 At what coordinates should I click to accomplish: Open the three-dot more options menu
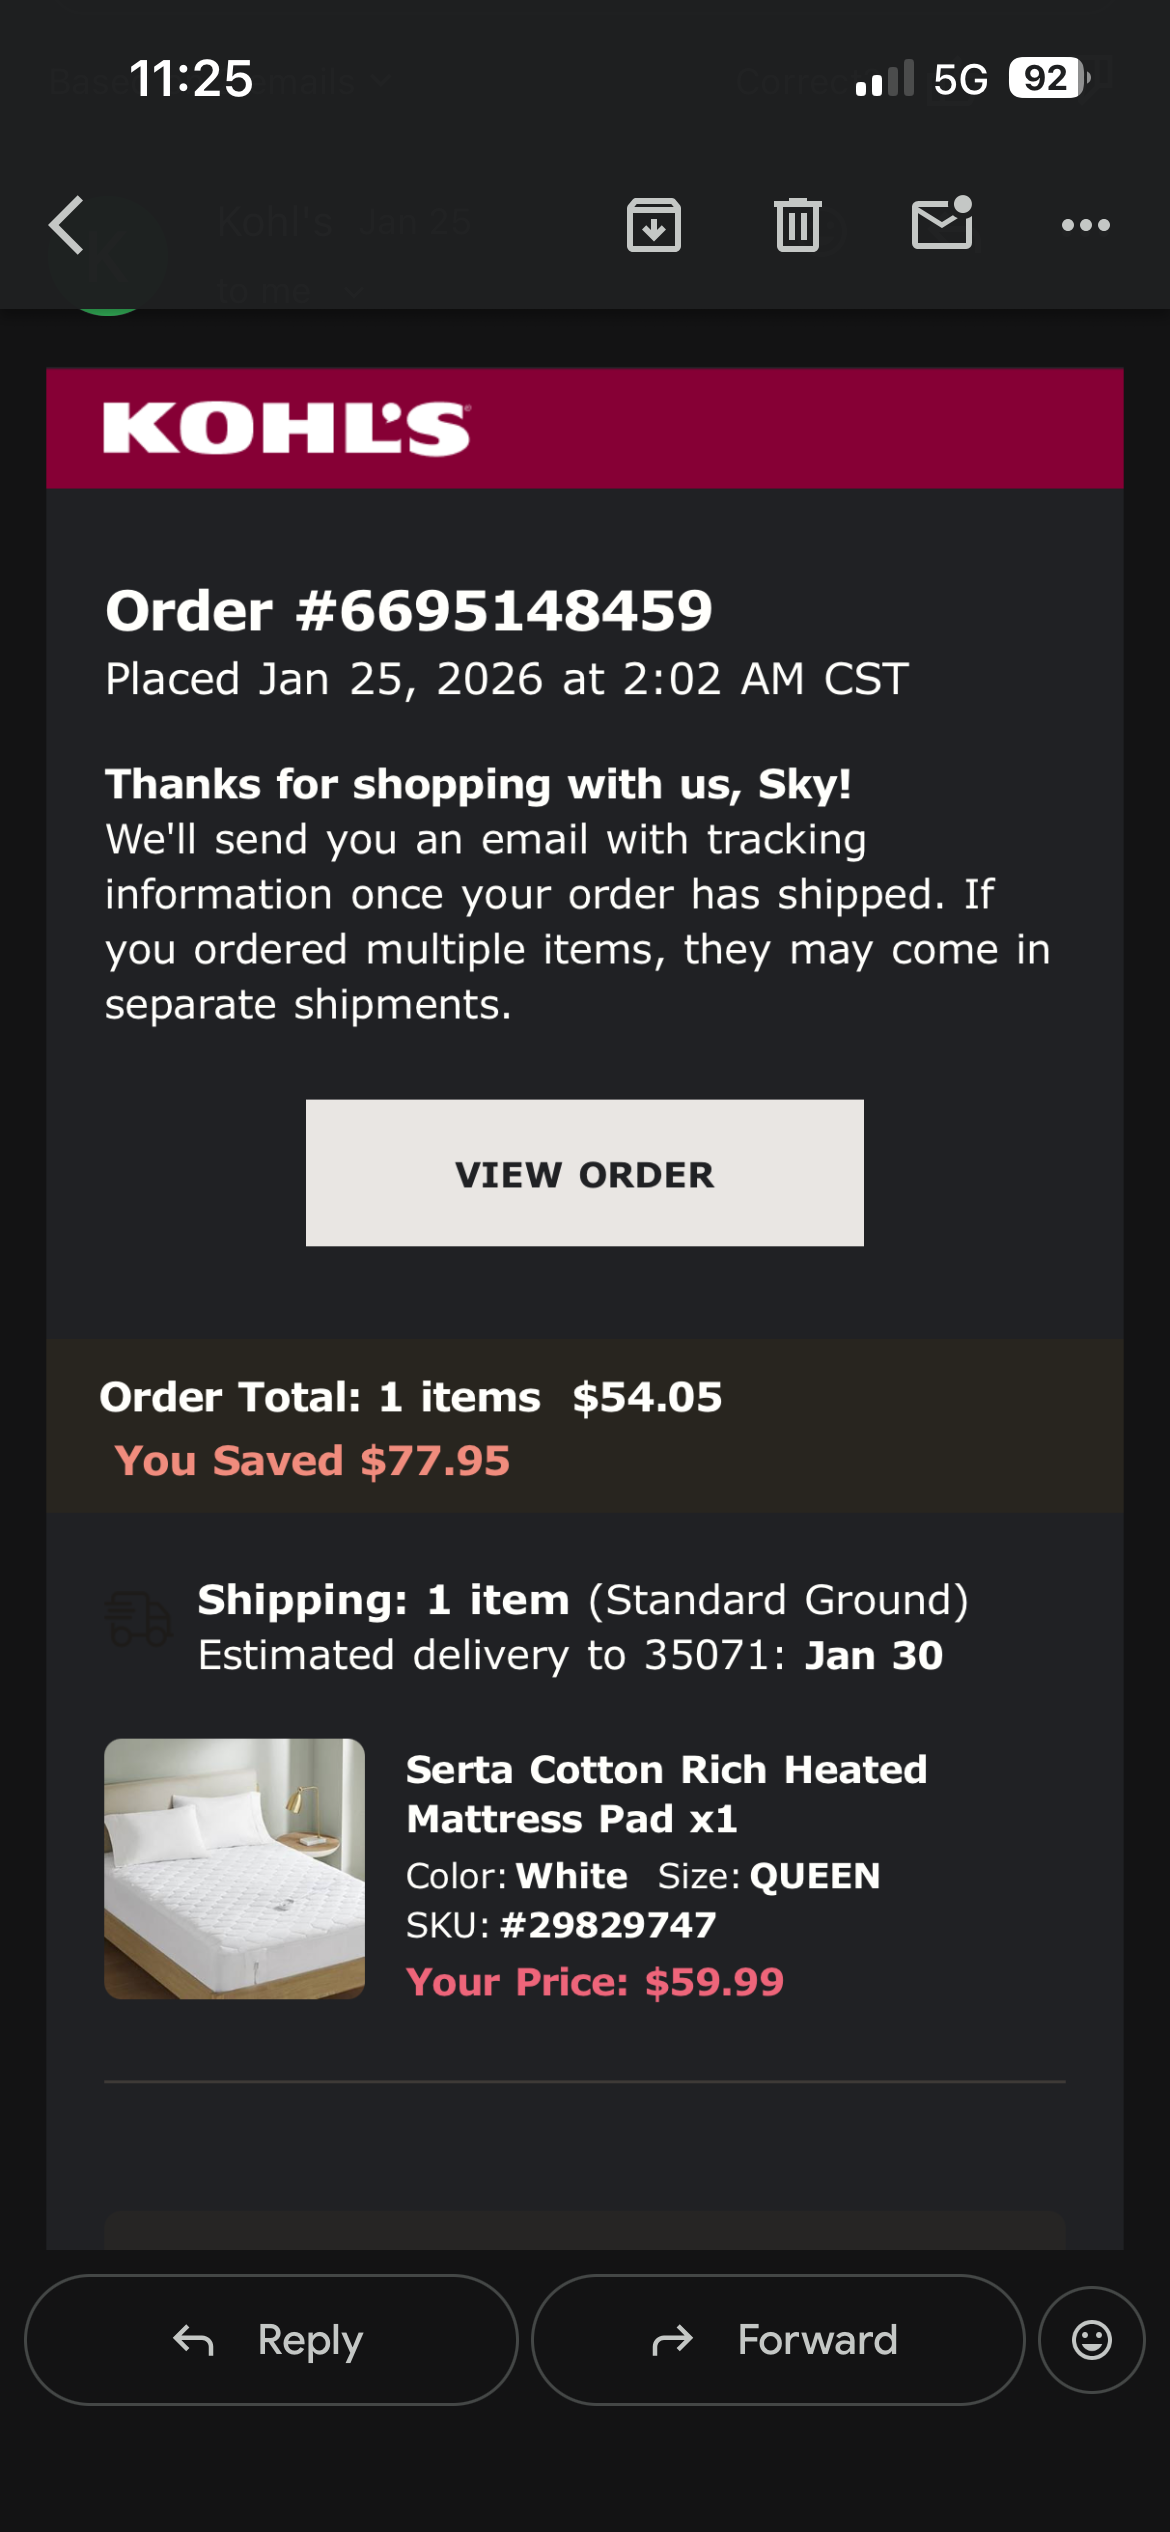pyautogui.click(x=1086, y=225)
